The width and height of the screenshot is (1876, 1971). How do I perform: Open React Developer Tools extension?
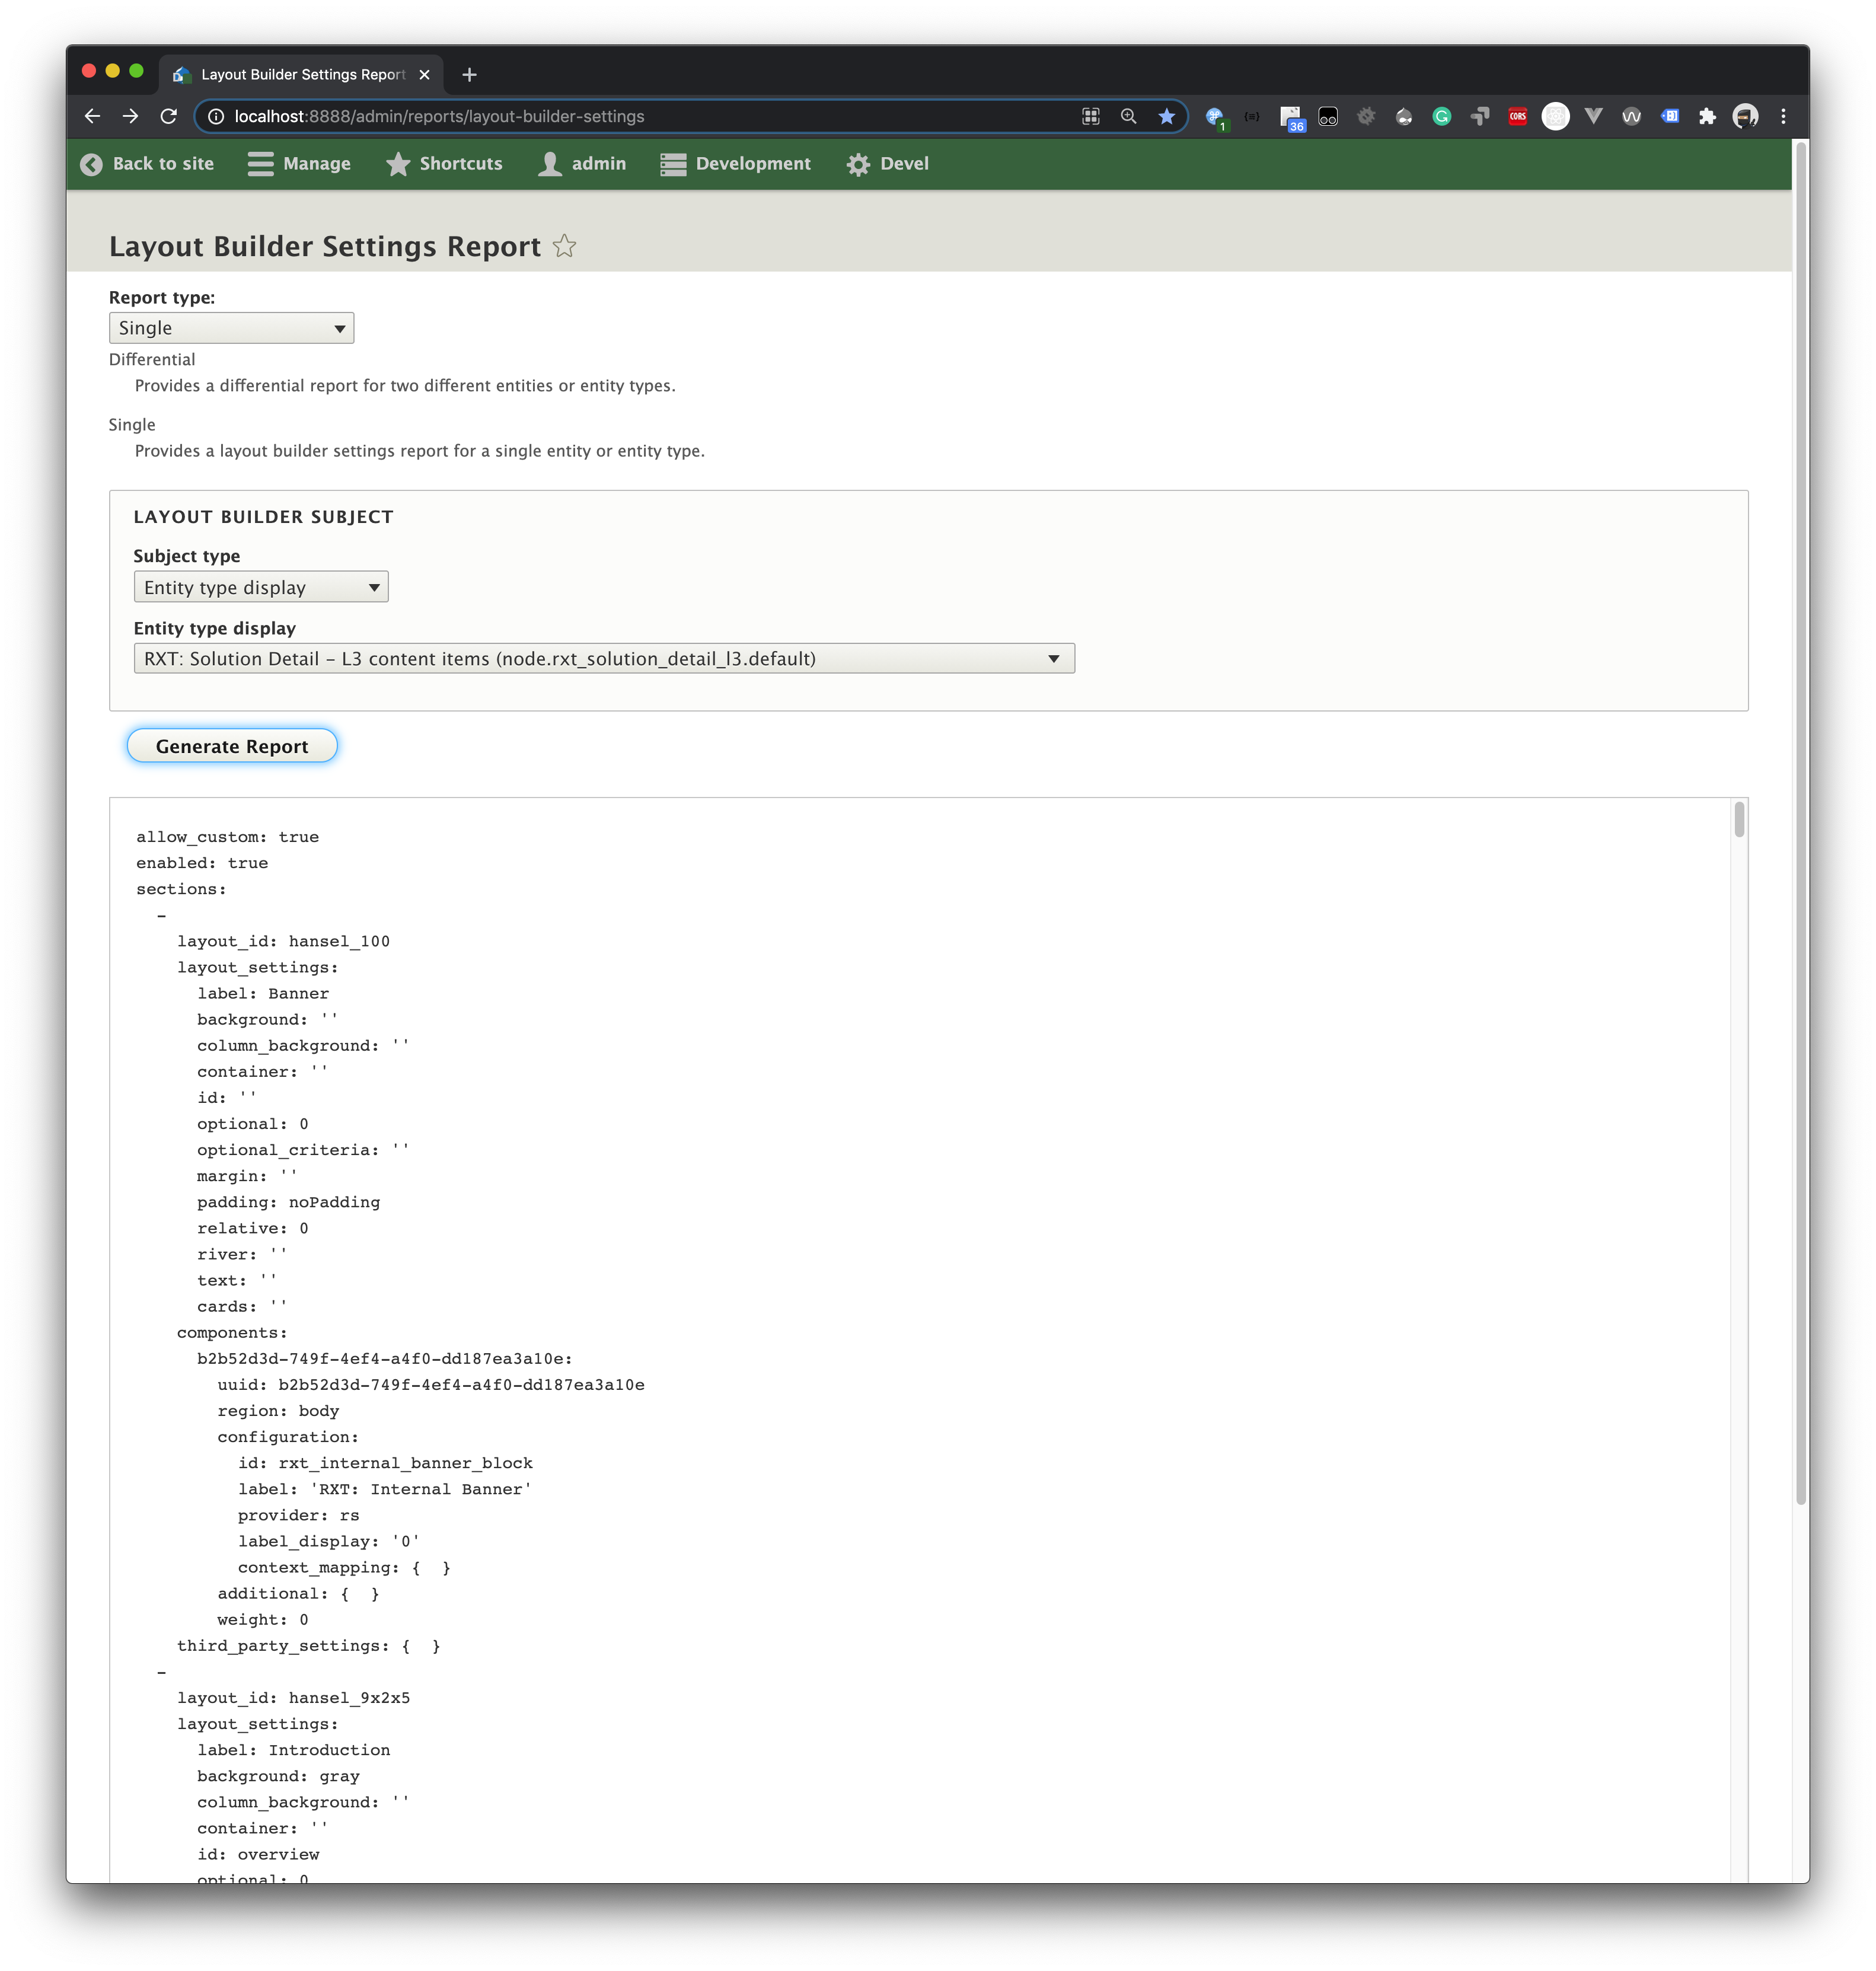click(1556, 117)
